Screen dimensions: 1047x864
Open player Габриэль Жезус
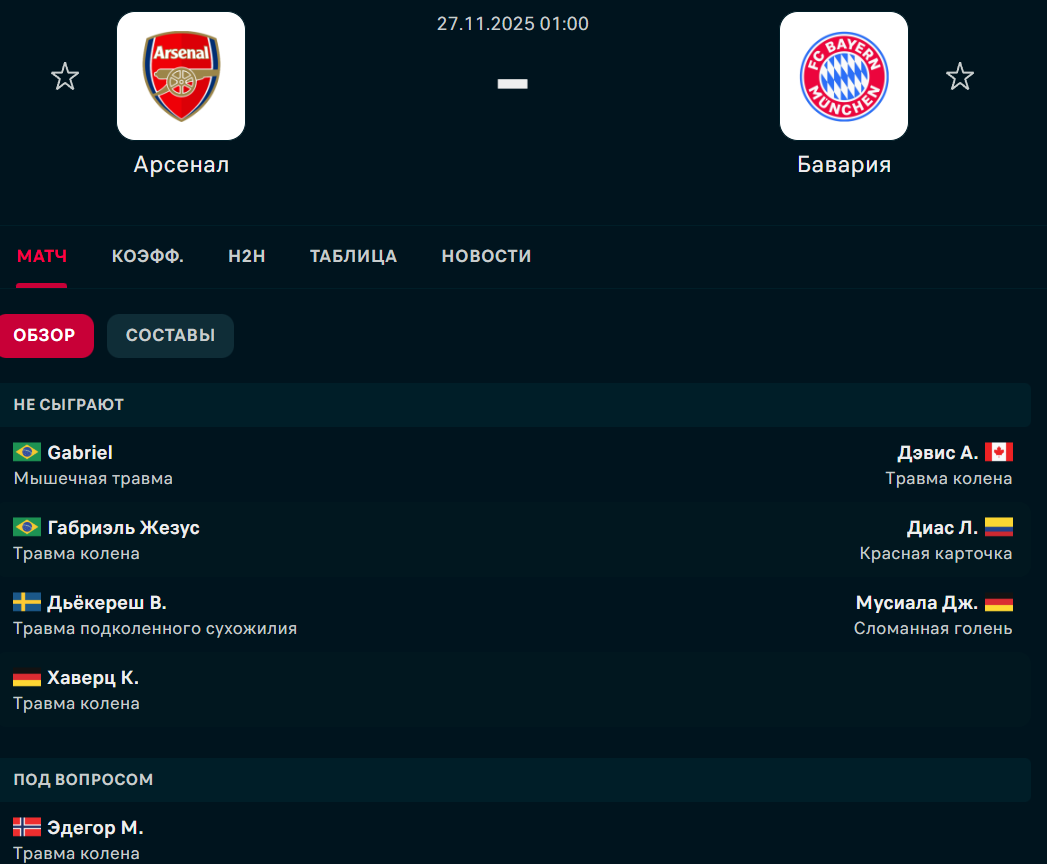[x=123, y=528]
